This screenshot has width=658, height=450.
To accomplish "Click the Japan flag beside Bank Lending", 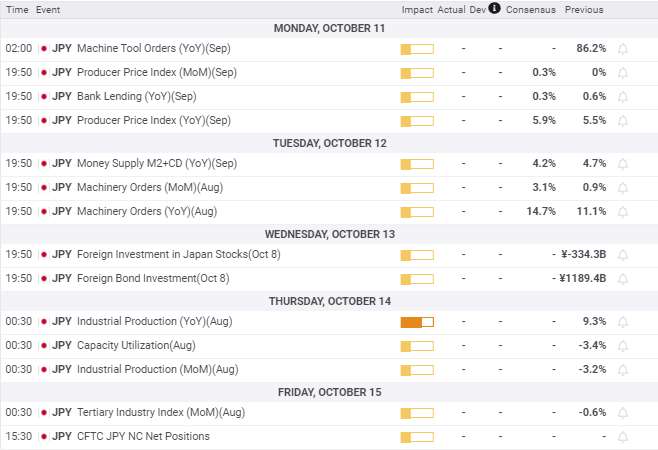I will (x=43, y=96).
